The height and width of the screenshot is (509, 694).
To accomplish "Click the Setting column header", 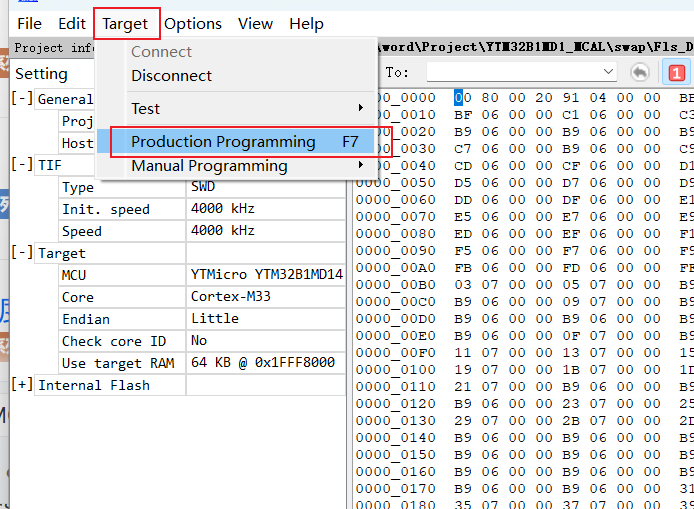I will click(x=41, y=73).
